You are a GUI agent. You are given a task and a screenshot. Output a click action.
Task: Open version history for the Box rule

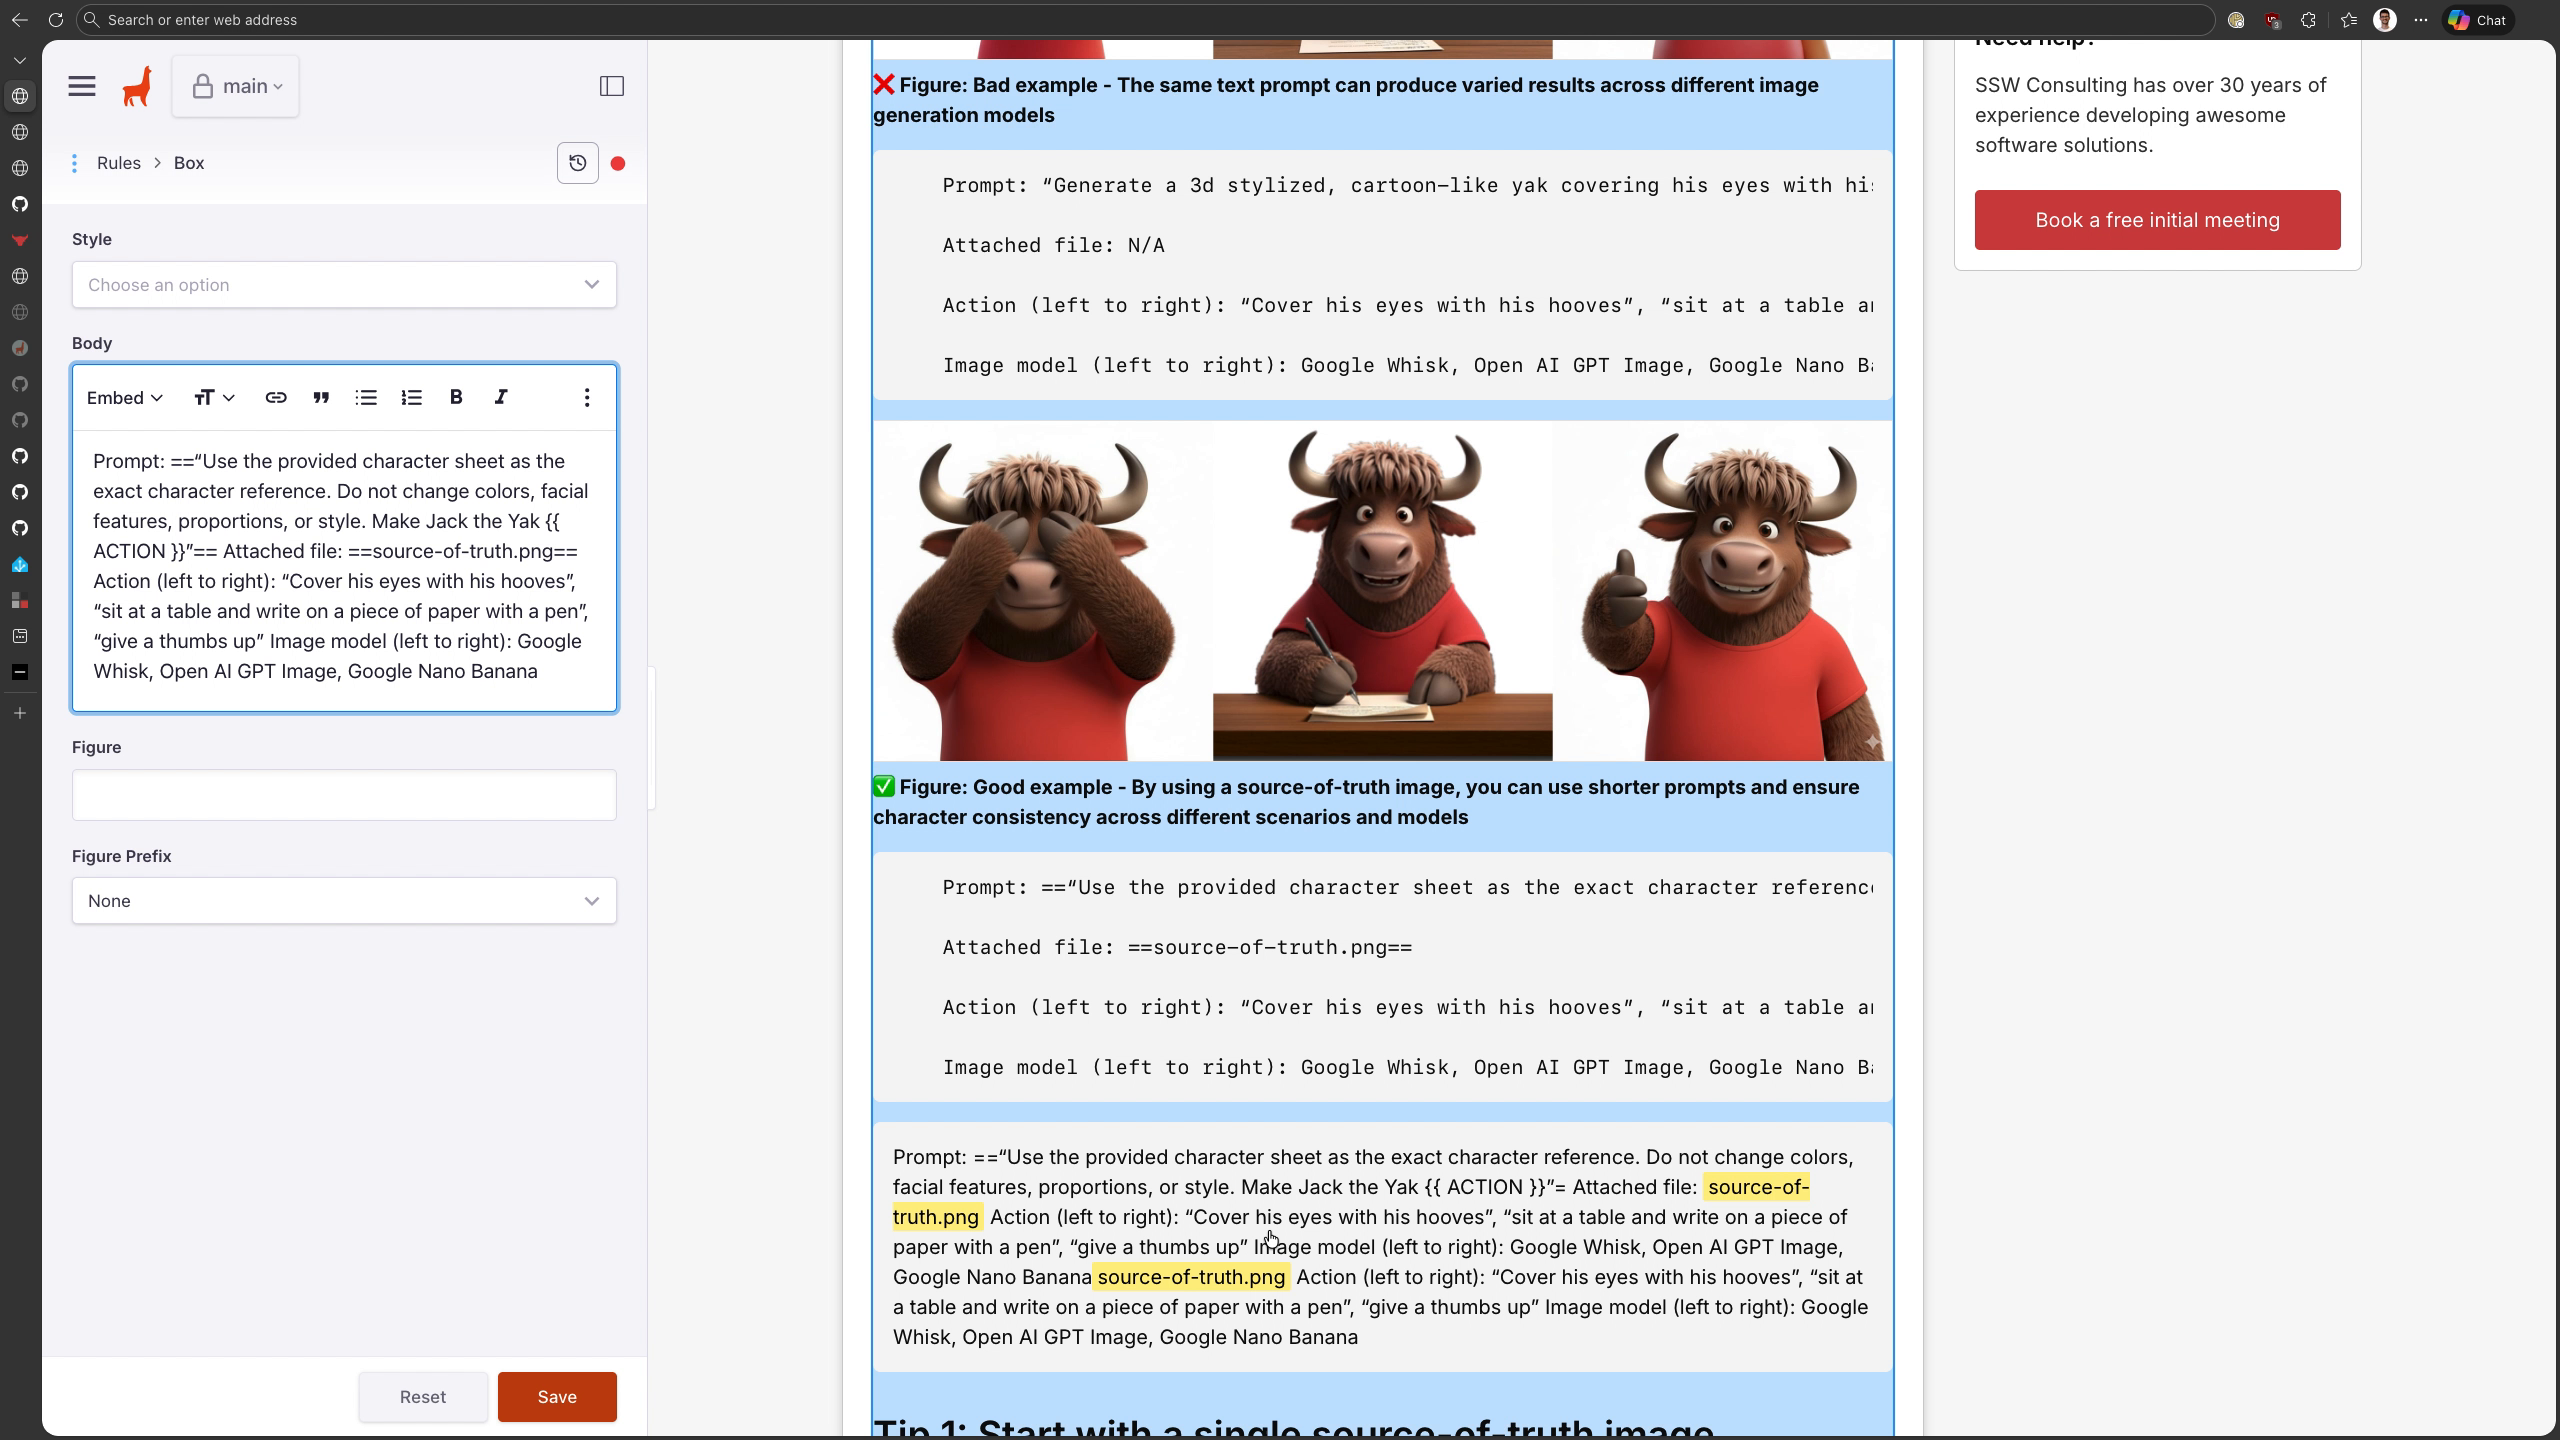coord(577,163)
